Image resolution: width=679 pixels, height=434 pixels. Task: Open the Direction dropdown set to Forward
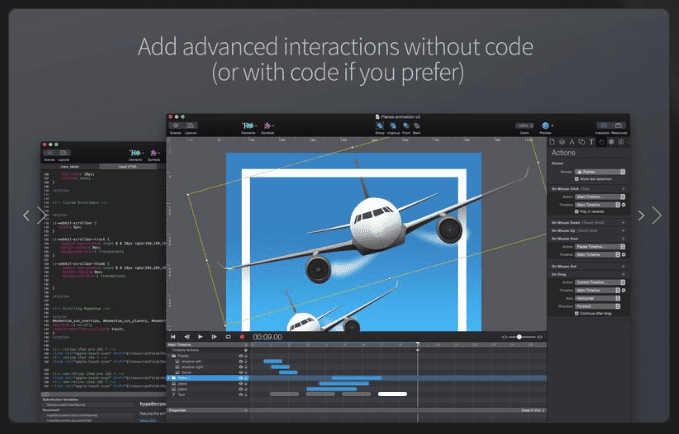pos(598,306)
